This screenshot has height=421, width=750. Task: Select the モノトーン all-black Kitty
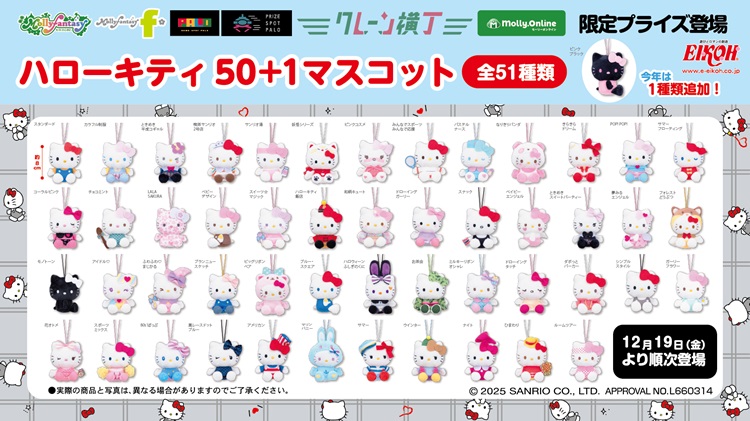pos(64,293)
